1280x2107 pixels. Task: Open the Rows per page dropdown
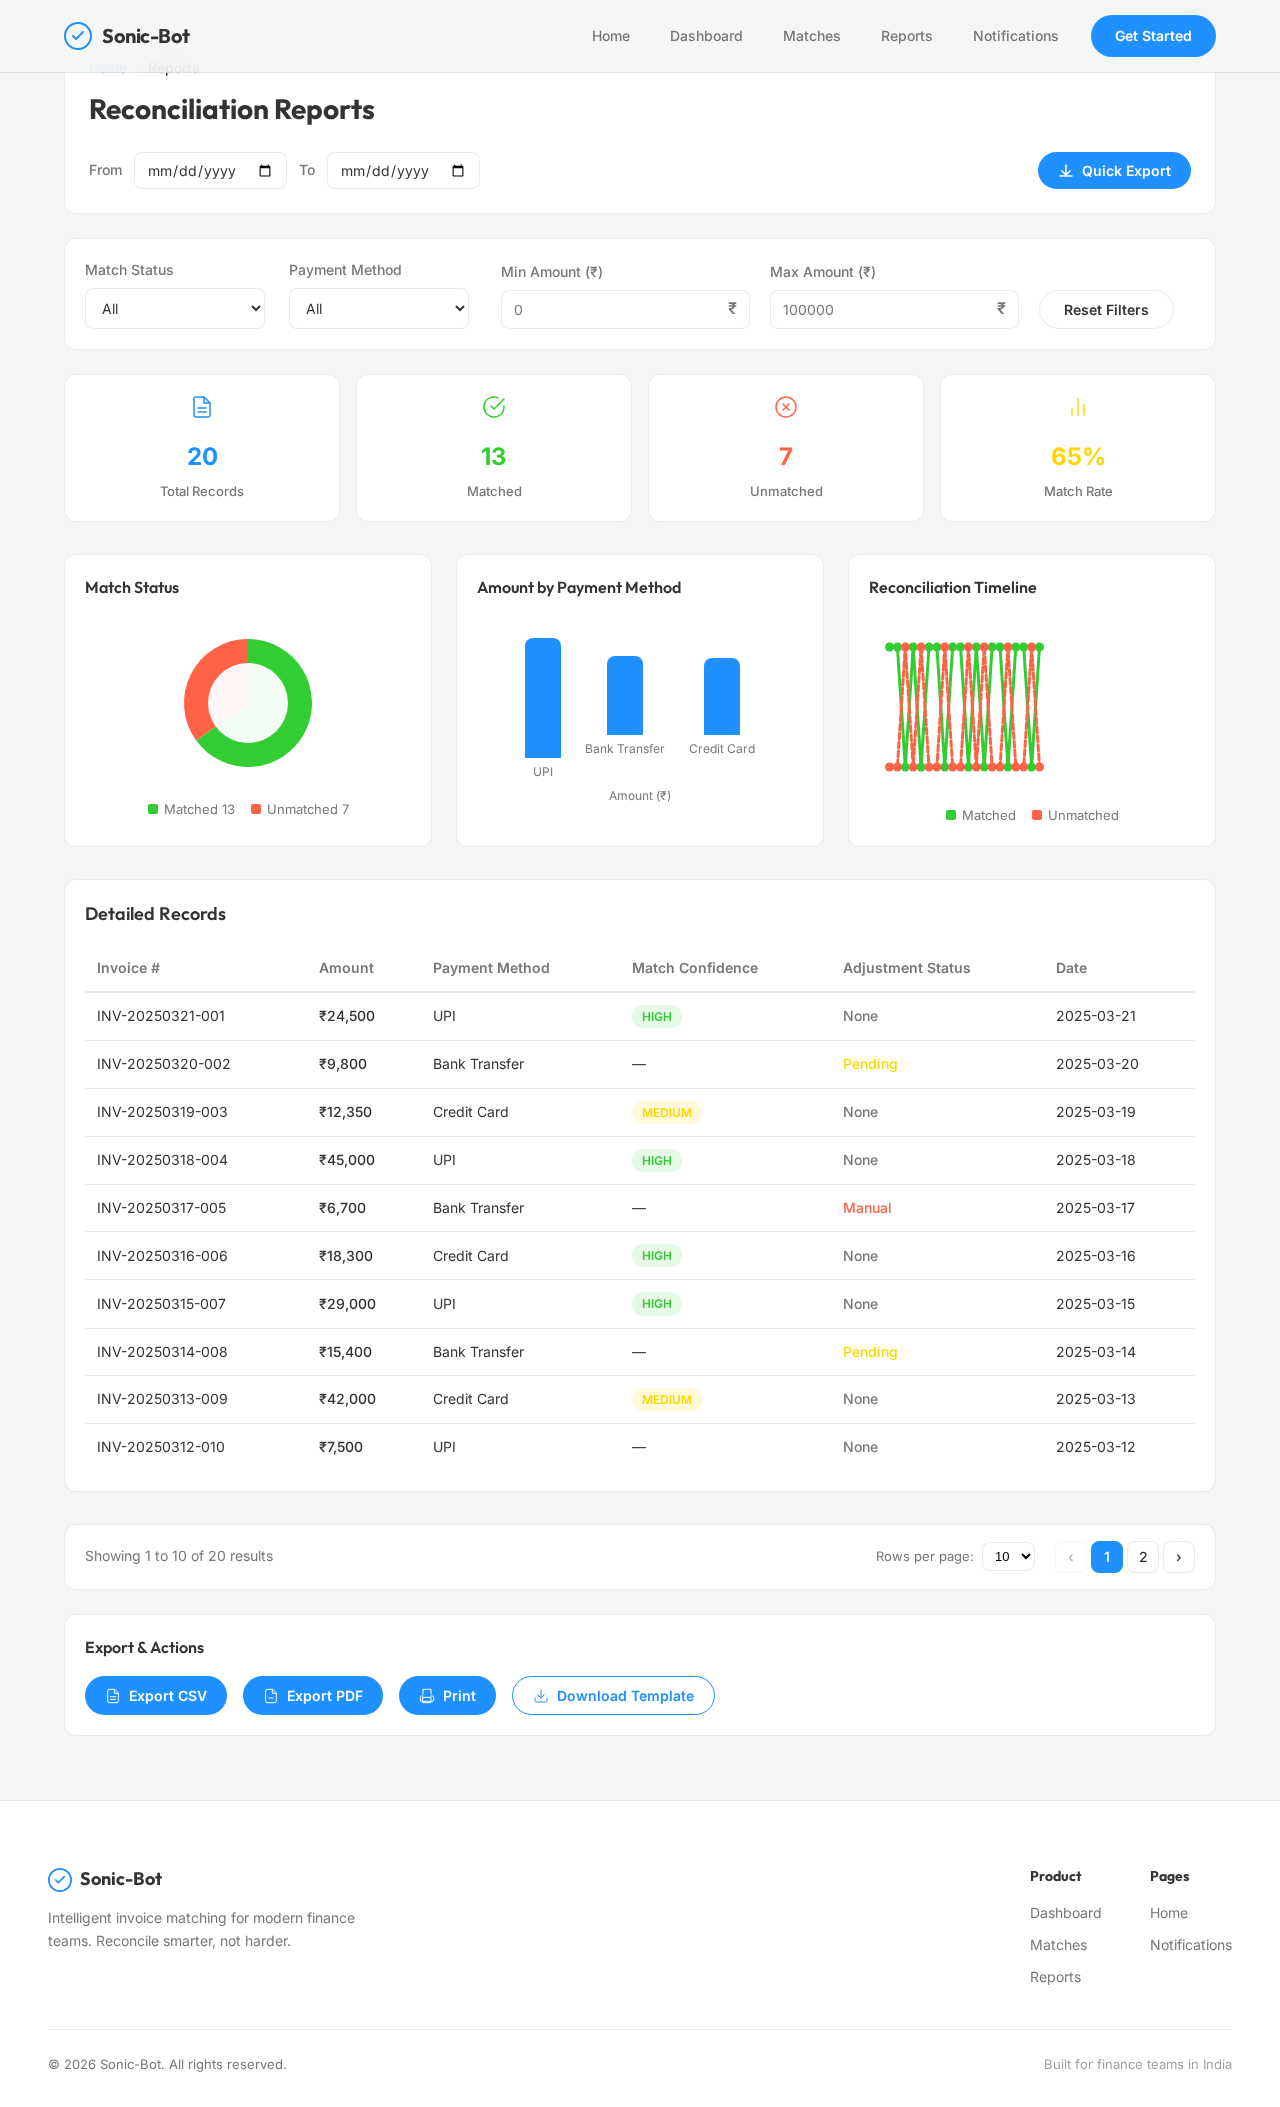click(1008, 1557)
